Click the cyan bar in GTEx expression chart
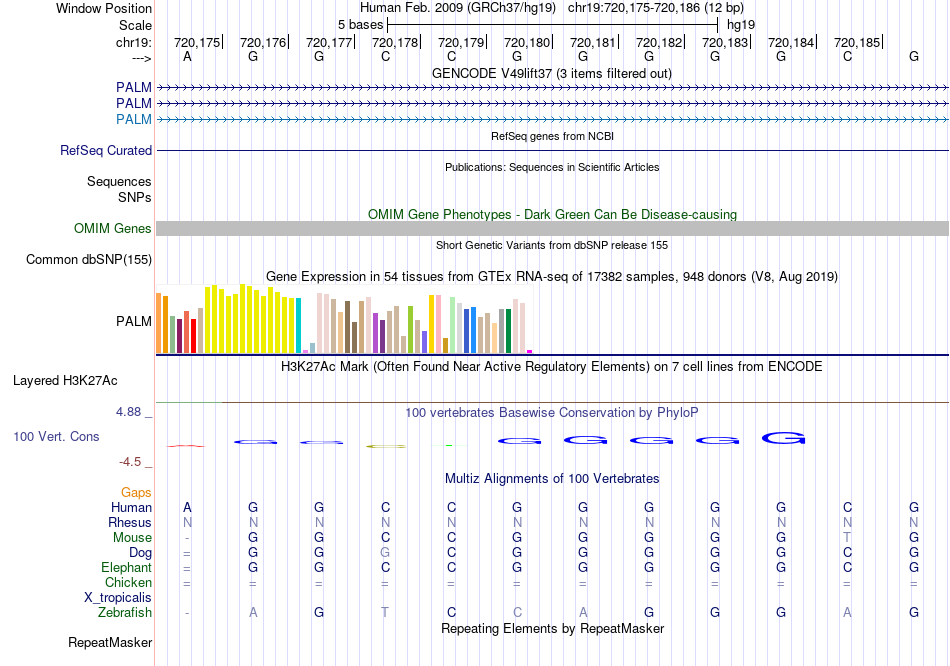The width and height of the screenshot is (950, 666). tap(298, 325)
